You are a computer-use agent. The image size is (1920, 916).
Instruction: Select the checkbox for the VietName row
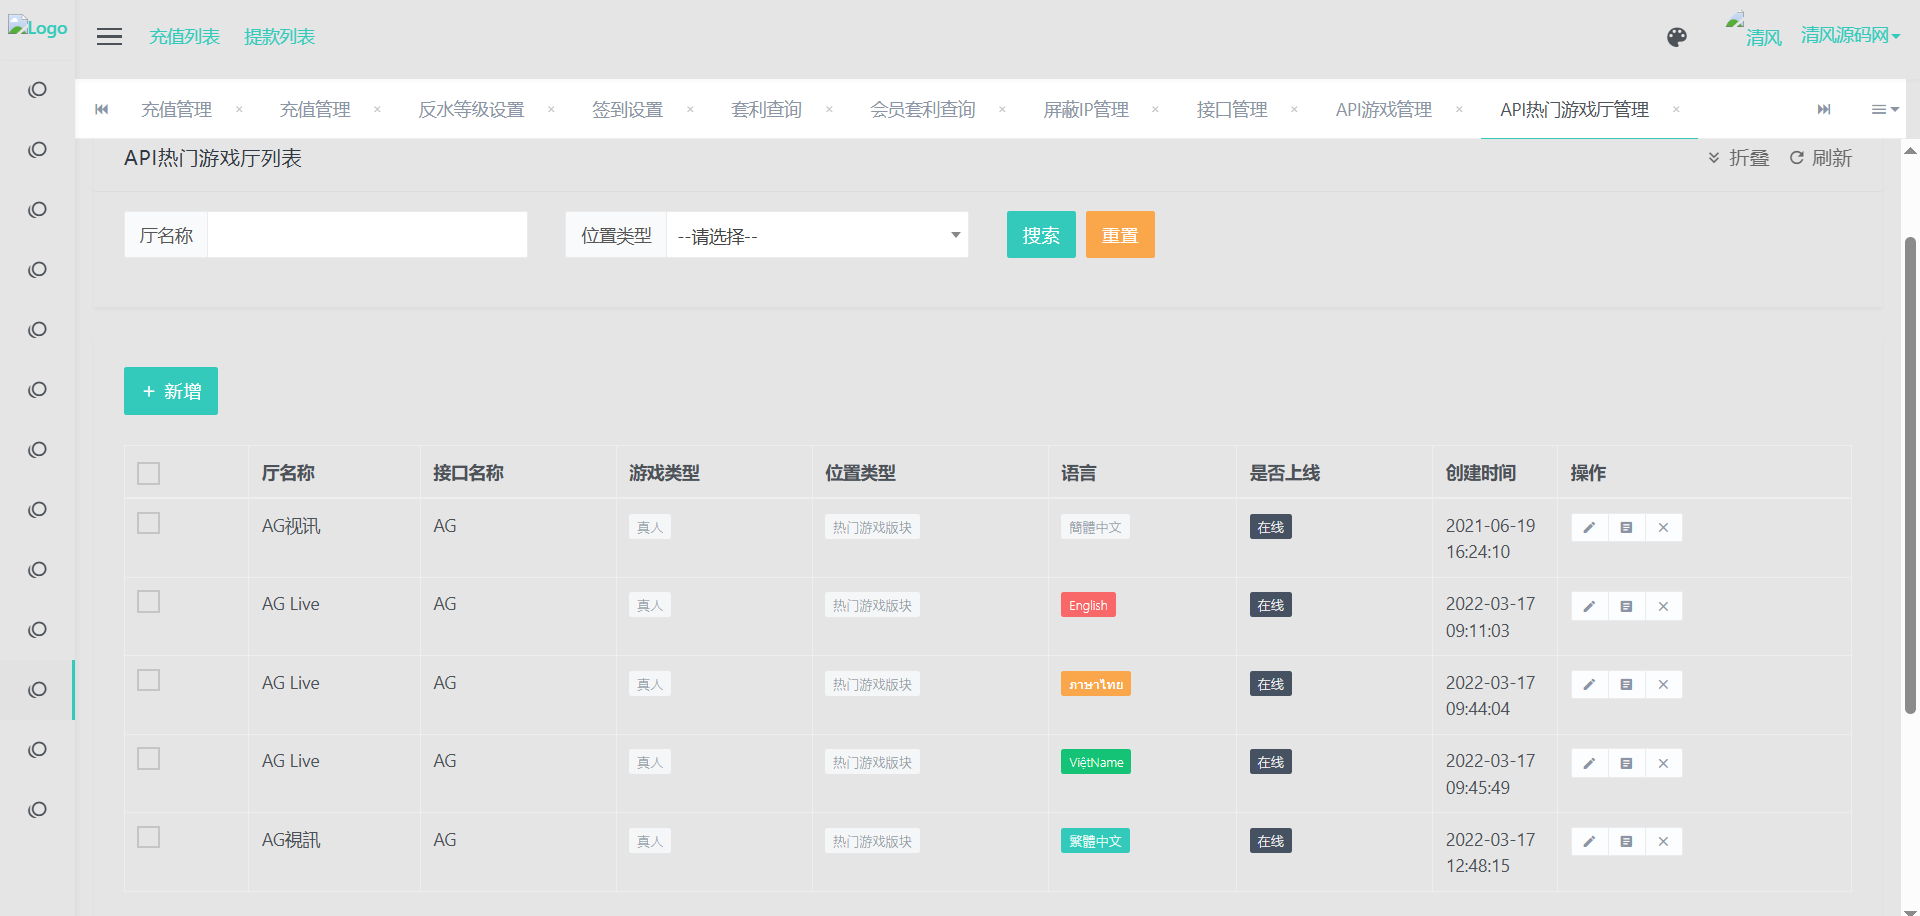pyautogui.click(x=148, y=759)
